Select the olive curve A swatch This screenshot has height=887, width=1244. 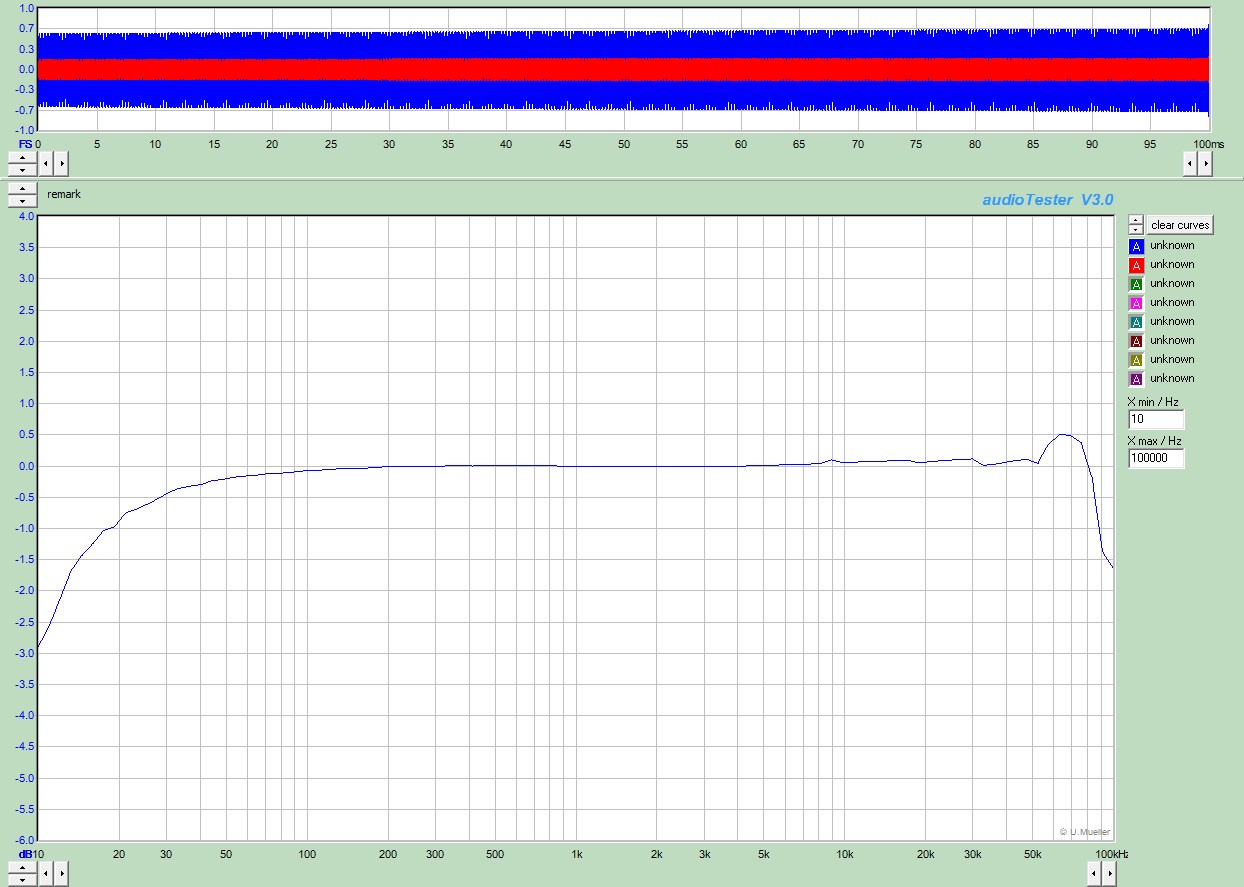(1136, 360)
